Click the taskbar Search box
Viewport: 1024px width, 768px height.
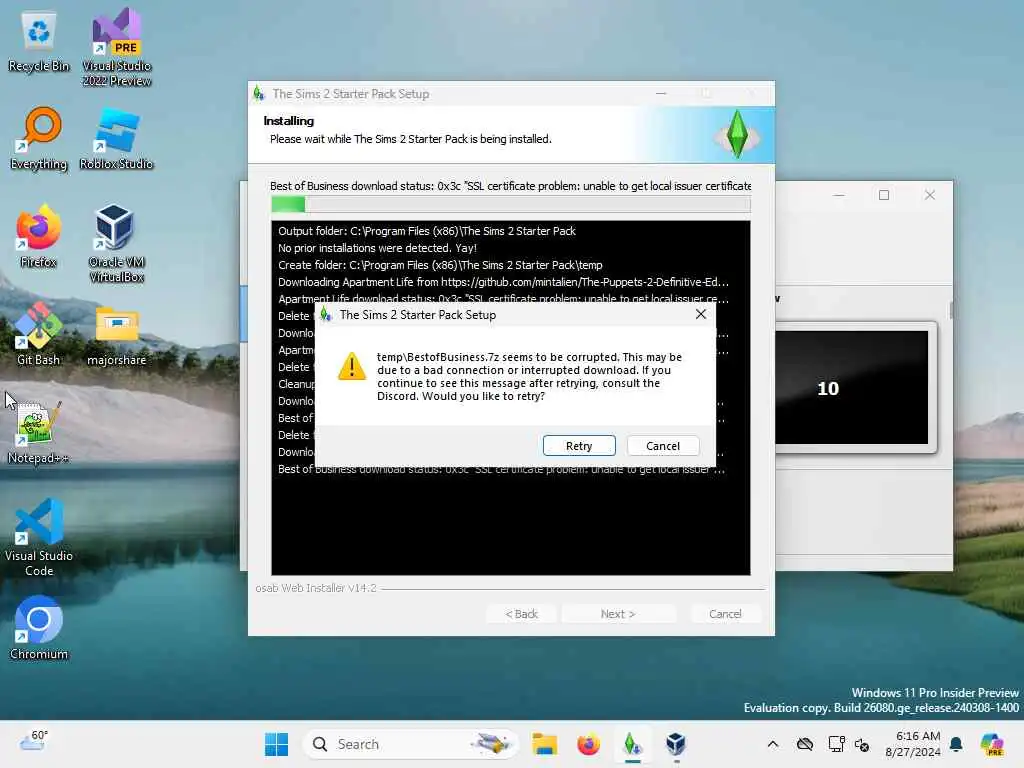410,744
